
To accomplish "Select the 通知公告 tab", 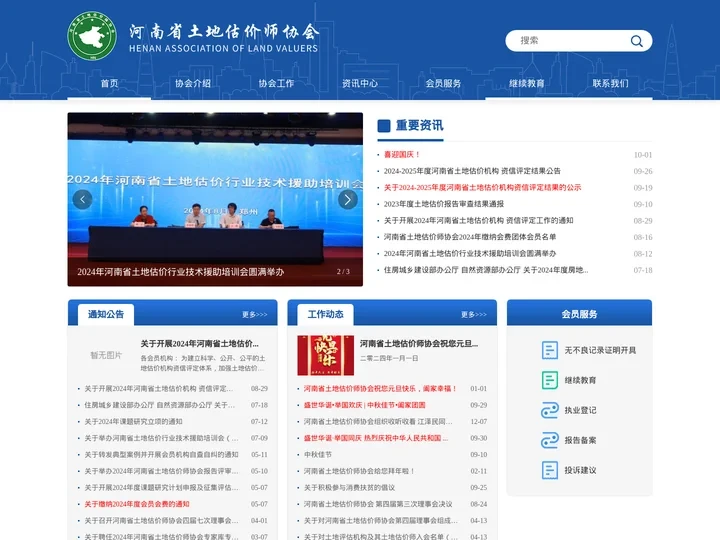I will pos(106,315).
